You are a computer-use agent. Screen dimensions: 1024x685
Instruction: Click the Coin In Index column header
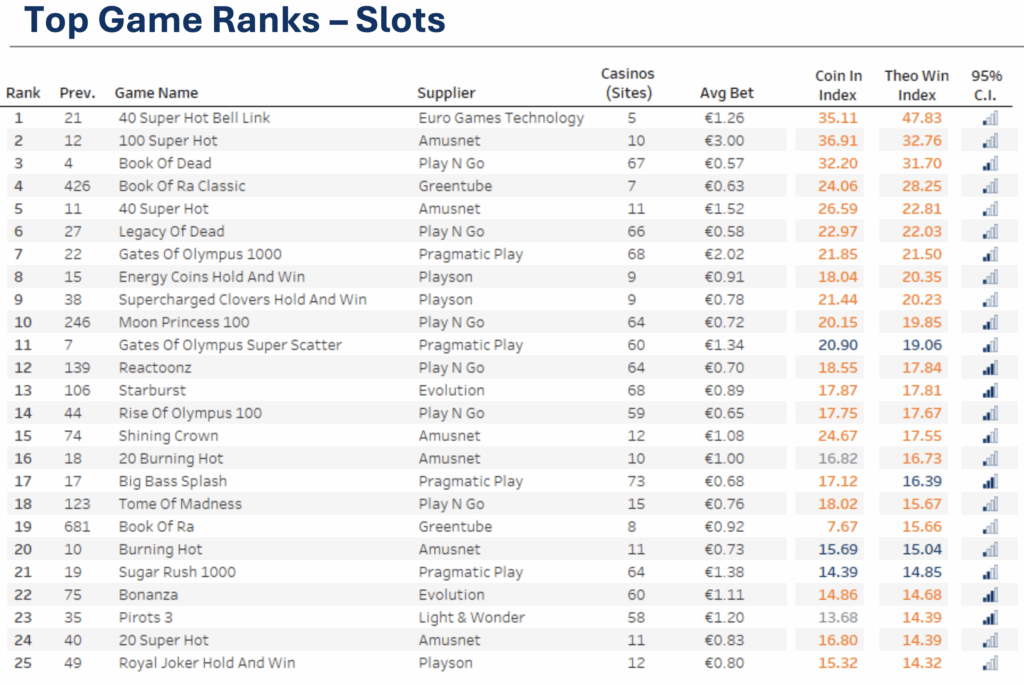pyautogui.click(x=838, y=85)
